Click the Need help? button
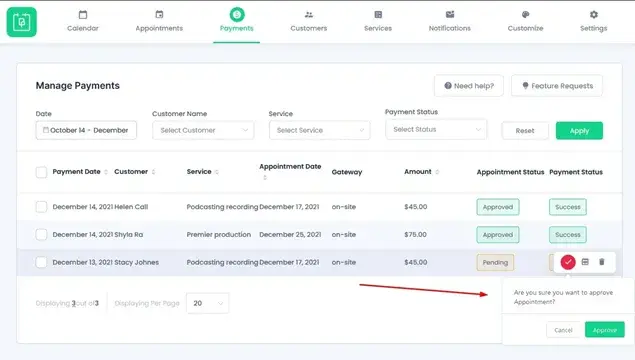This screenshot has width=635, height=360. click(x=469, y=86)
